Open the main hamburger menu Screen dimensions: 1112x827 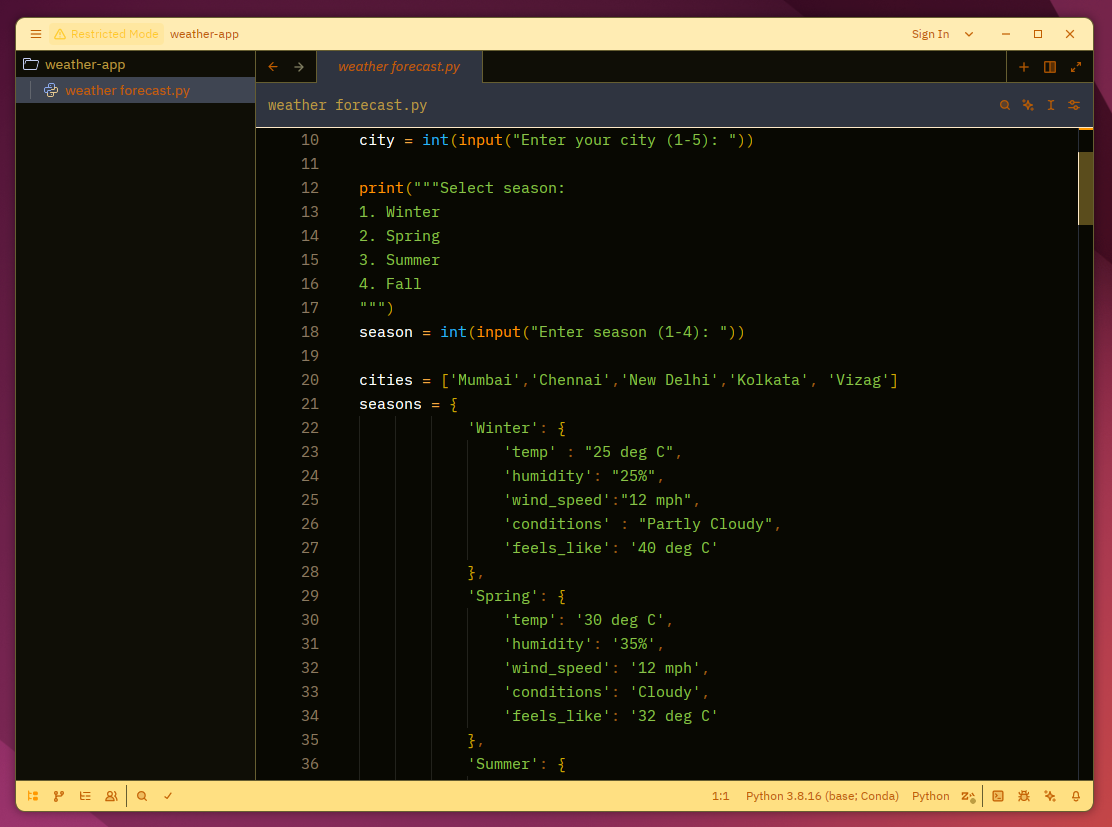pos(35,34)
